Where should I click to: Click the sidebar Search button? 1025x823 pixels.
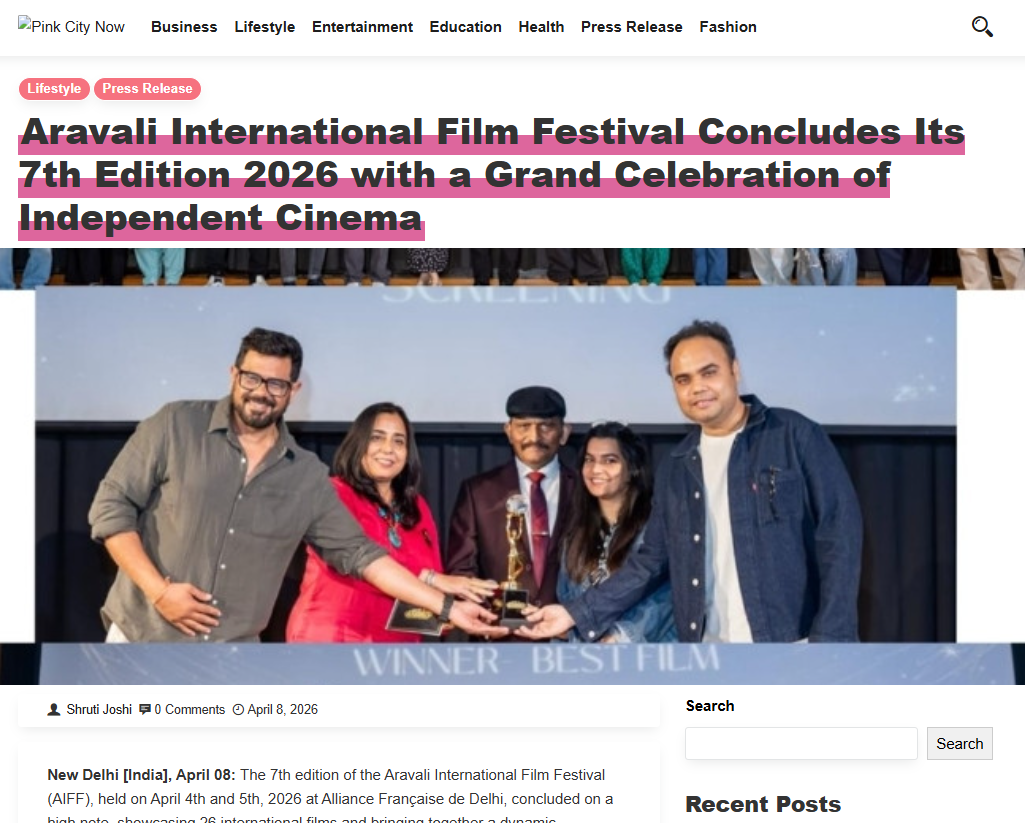[x=960, y=743]
